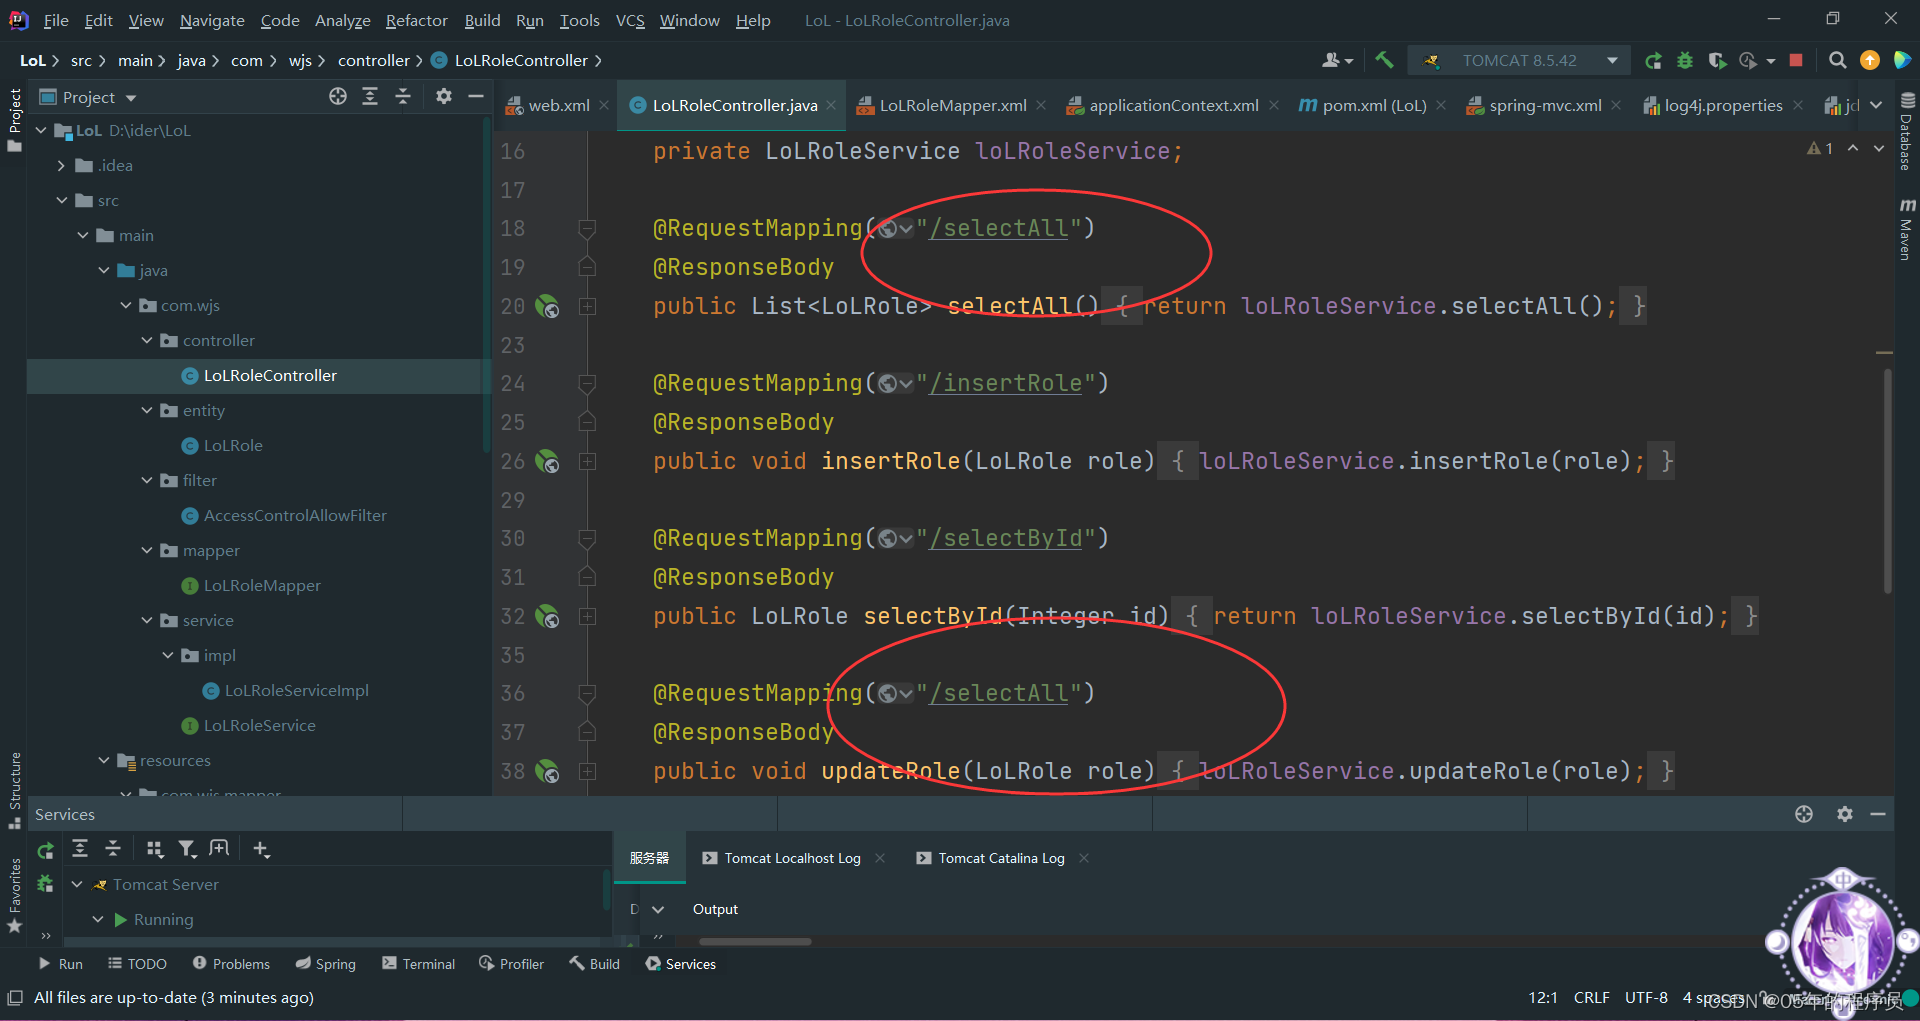Open the Refactor menu
This screenshot has width=1920, height=1021.
coord(416,20)
